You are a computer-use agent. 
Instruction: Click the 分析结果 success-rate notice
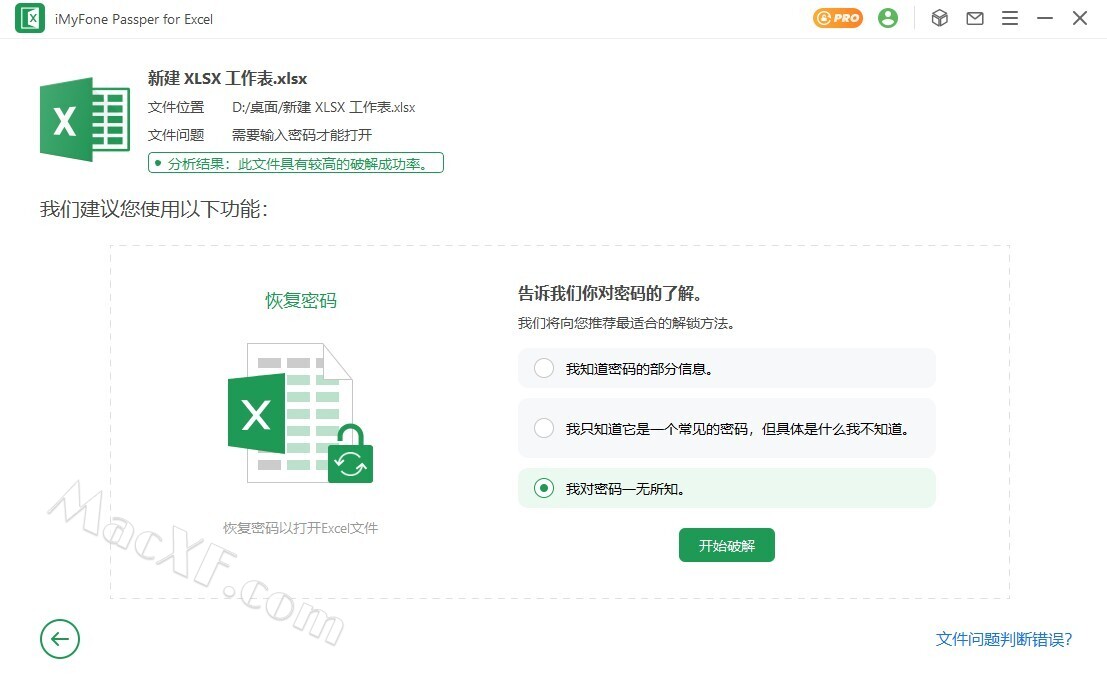click(296, 163)
